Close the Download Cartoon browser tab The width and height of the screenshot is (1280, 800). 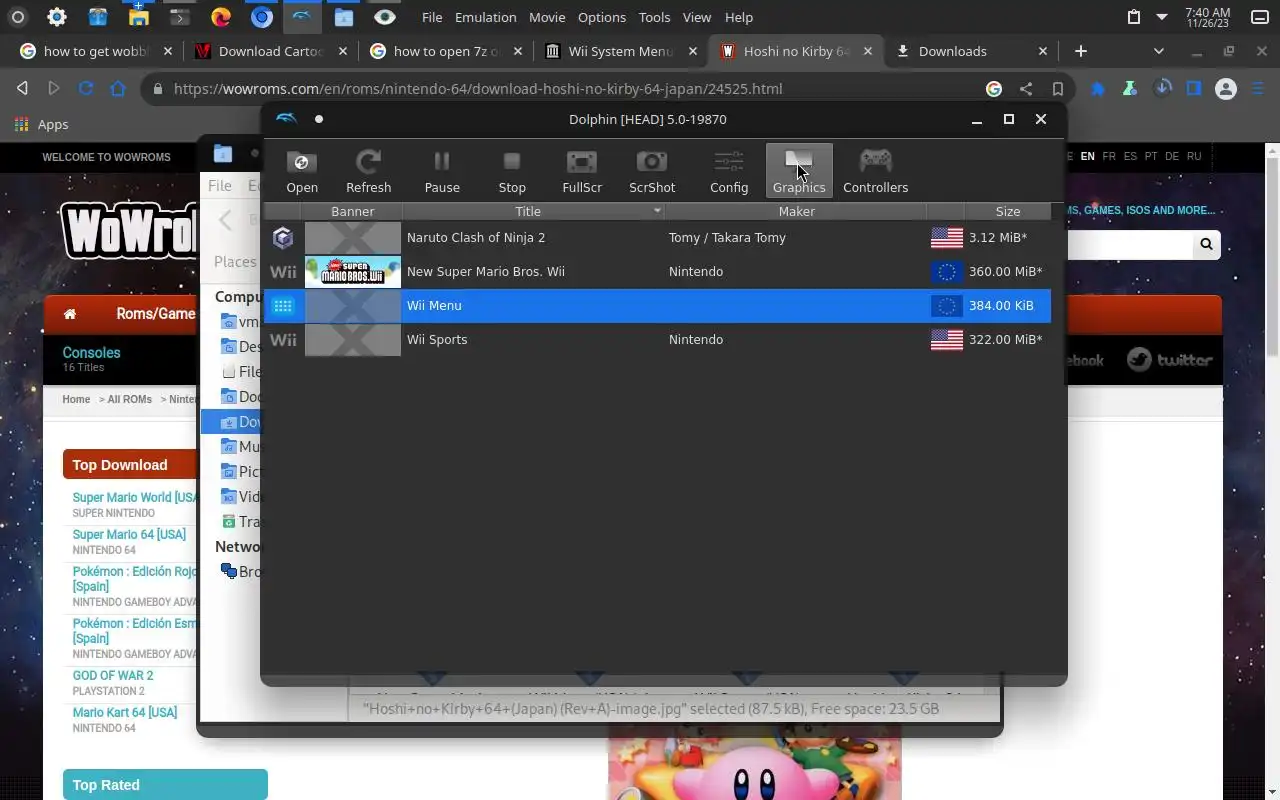click(x=343, y=51)
